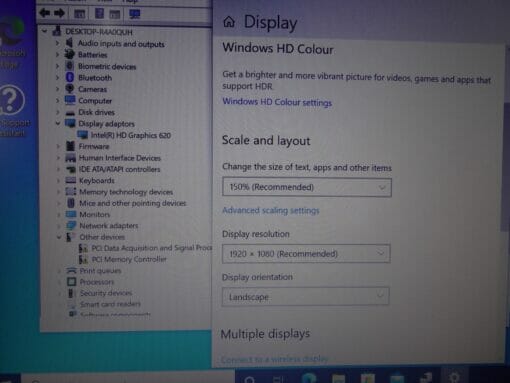Screen dimensions: 510x383
Task: Click the Human Interface Devices icon
Action: 70,158
